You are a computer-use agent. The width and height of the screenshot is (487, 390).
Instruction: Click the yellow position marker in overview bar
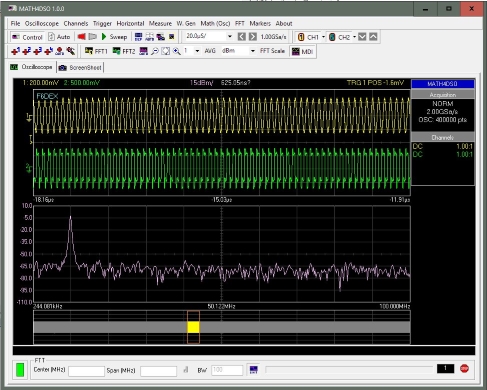coord(193,327)
